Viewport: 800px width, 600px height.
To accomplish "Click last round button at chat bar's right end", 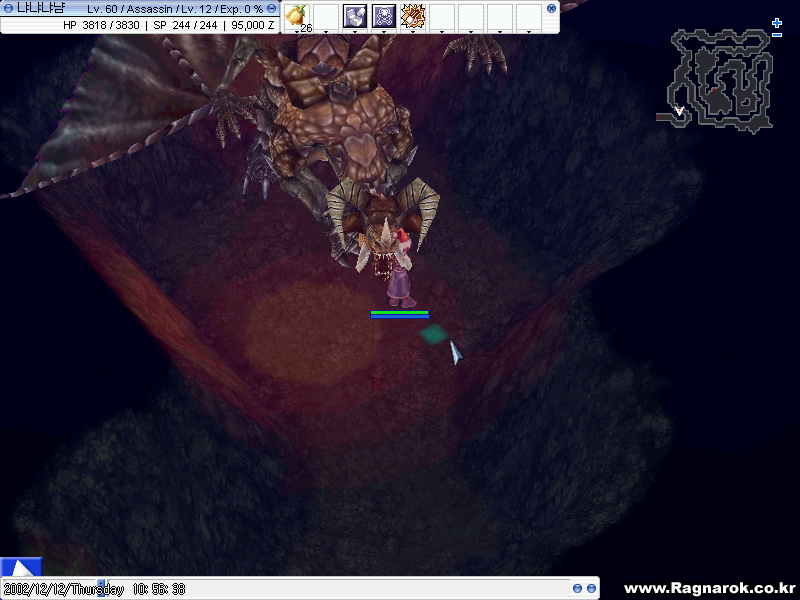I will click(591, 588).
